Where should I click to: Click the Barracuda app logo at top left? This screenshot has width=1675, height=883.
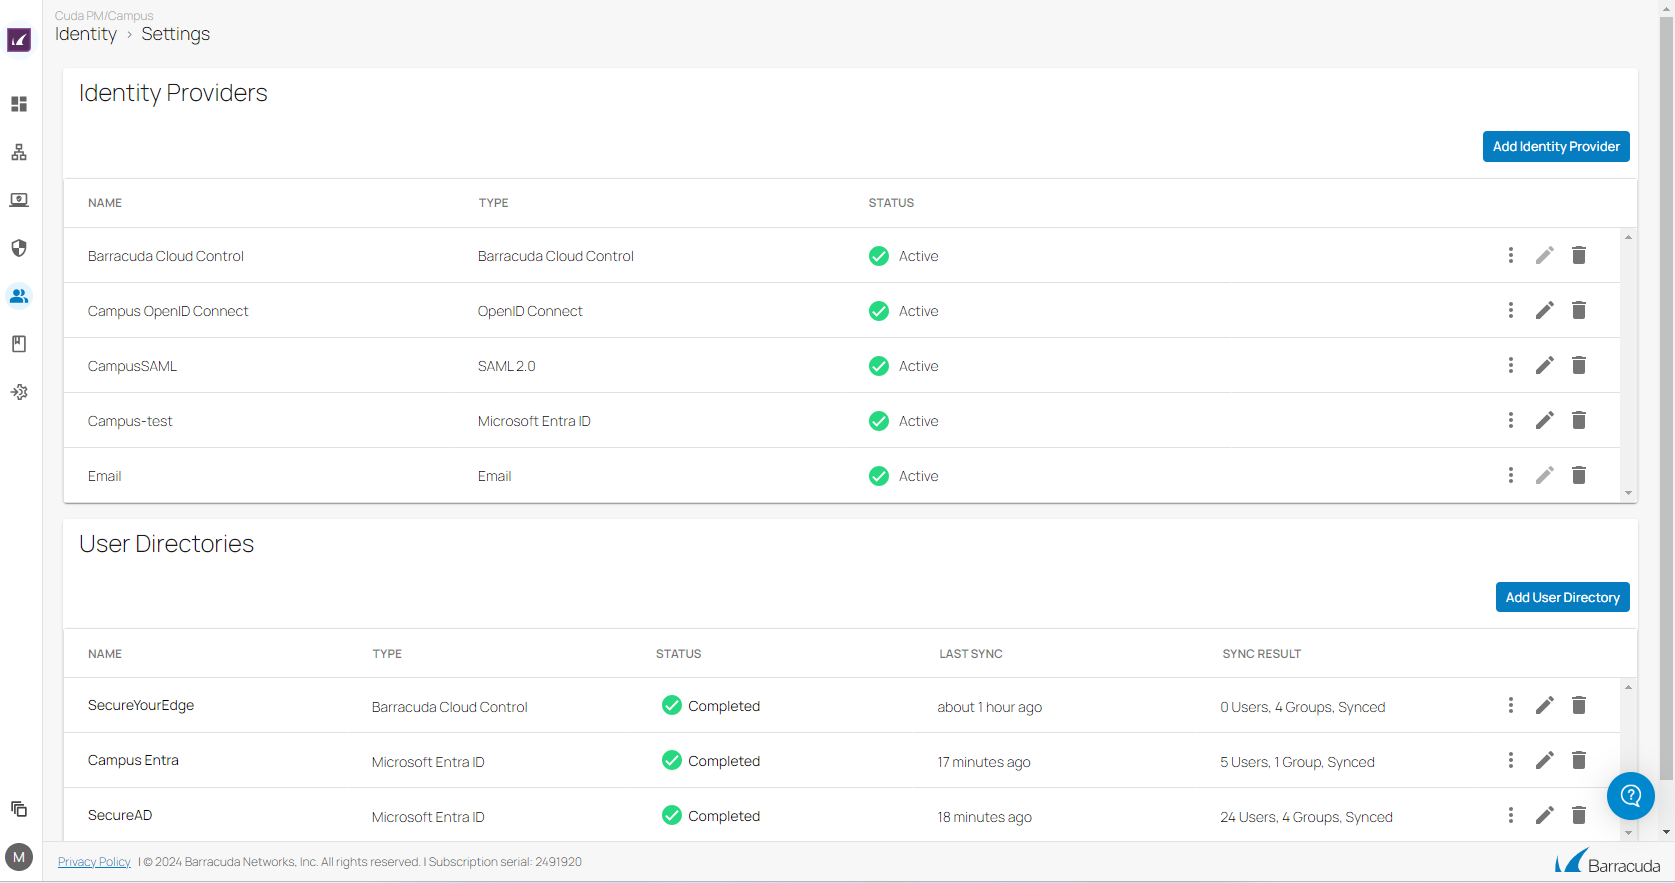point(19,40)
